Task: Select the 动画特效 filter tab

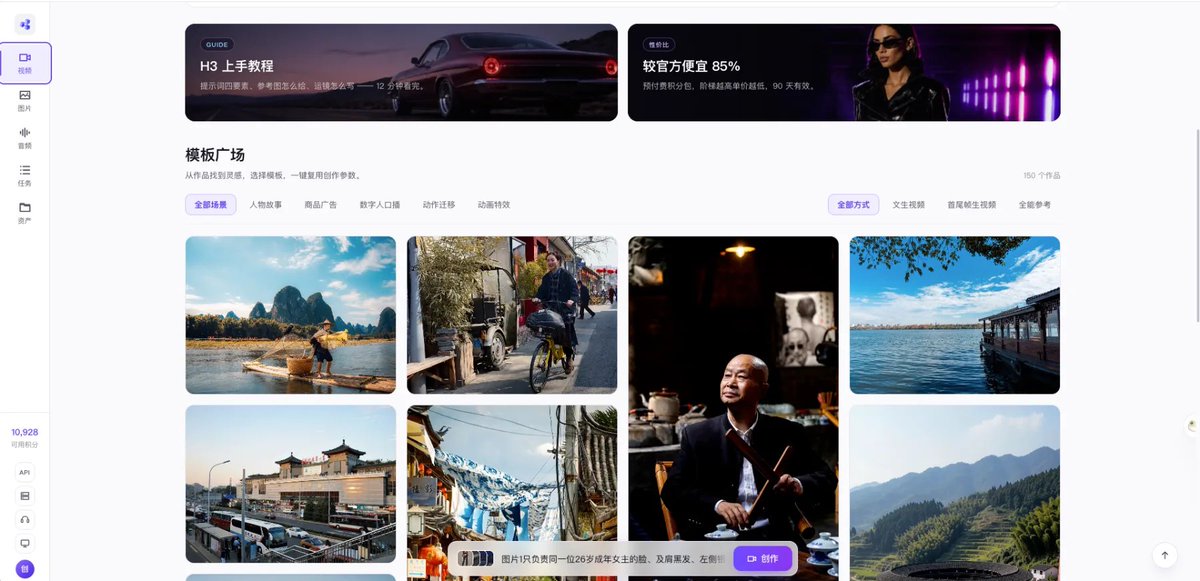Action: click(494, 205)
